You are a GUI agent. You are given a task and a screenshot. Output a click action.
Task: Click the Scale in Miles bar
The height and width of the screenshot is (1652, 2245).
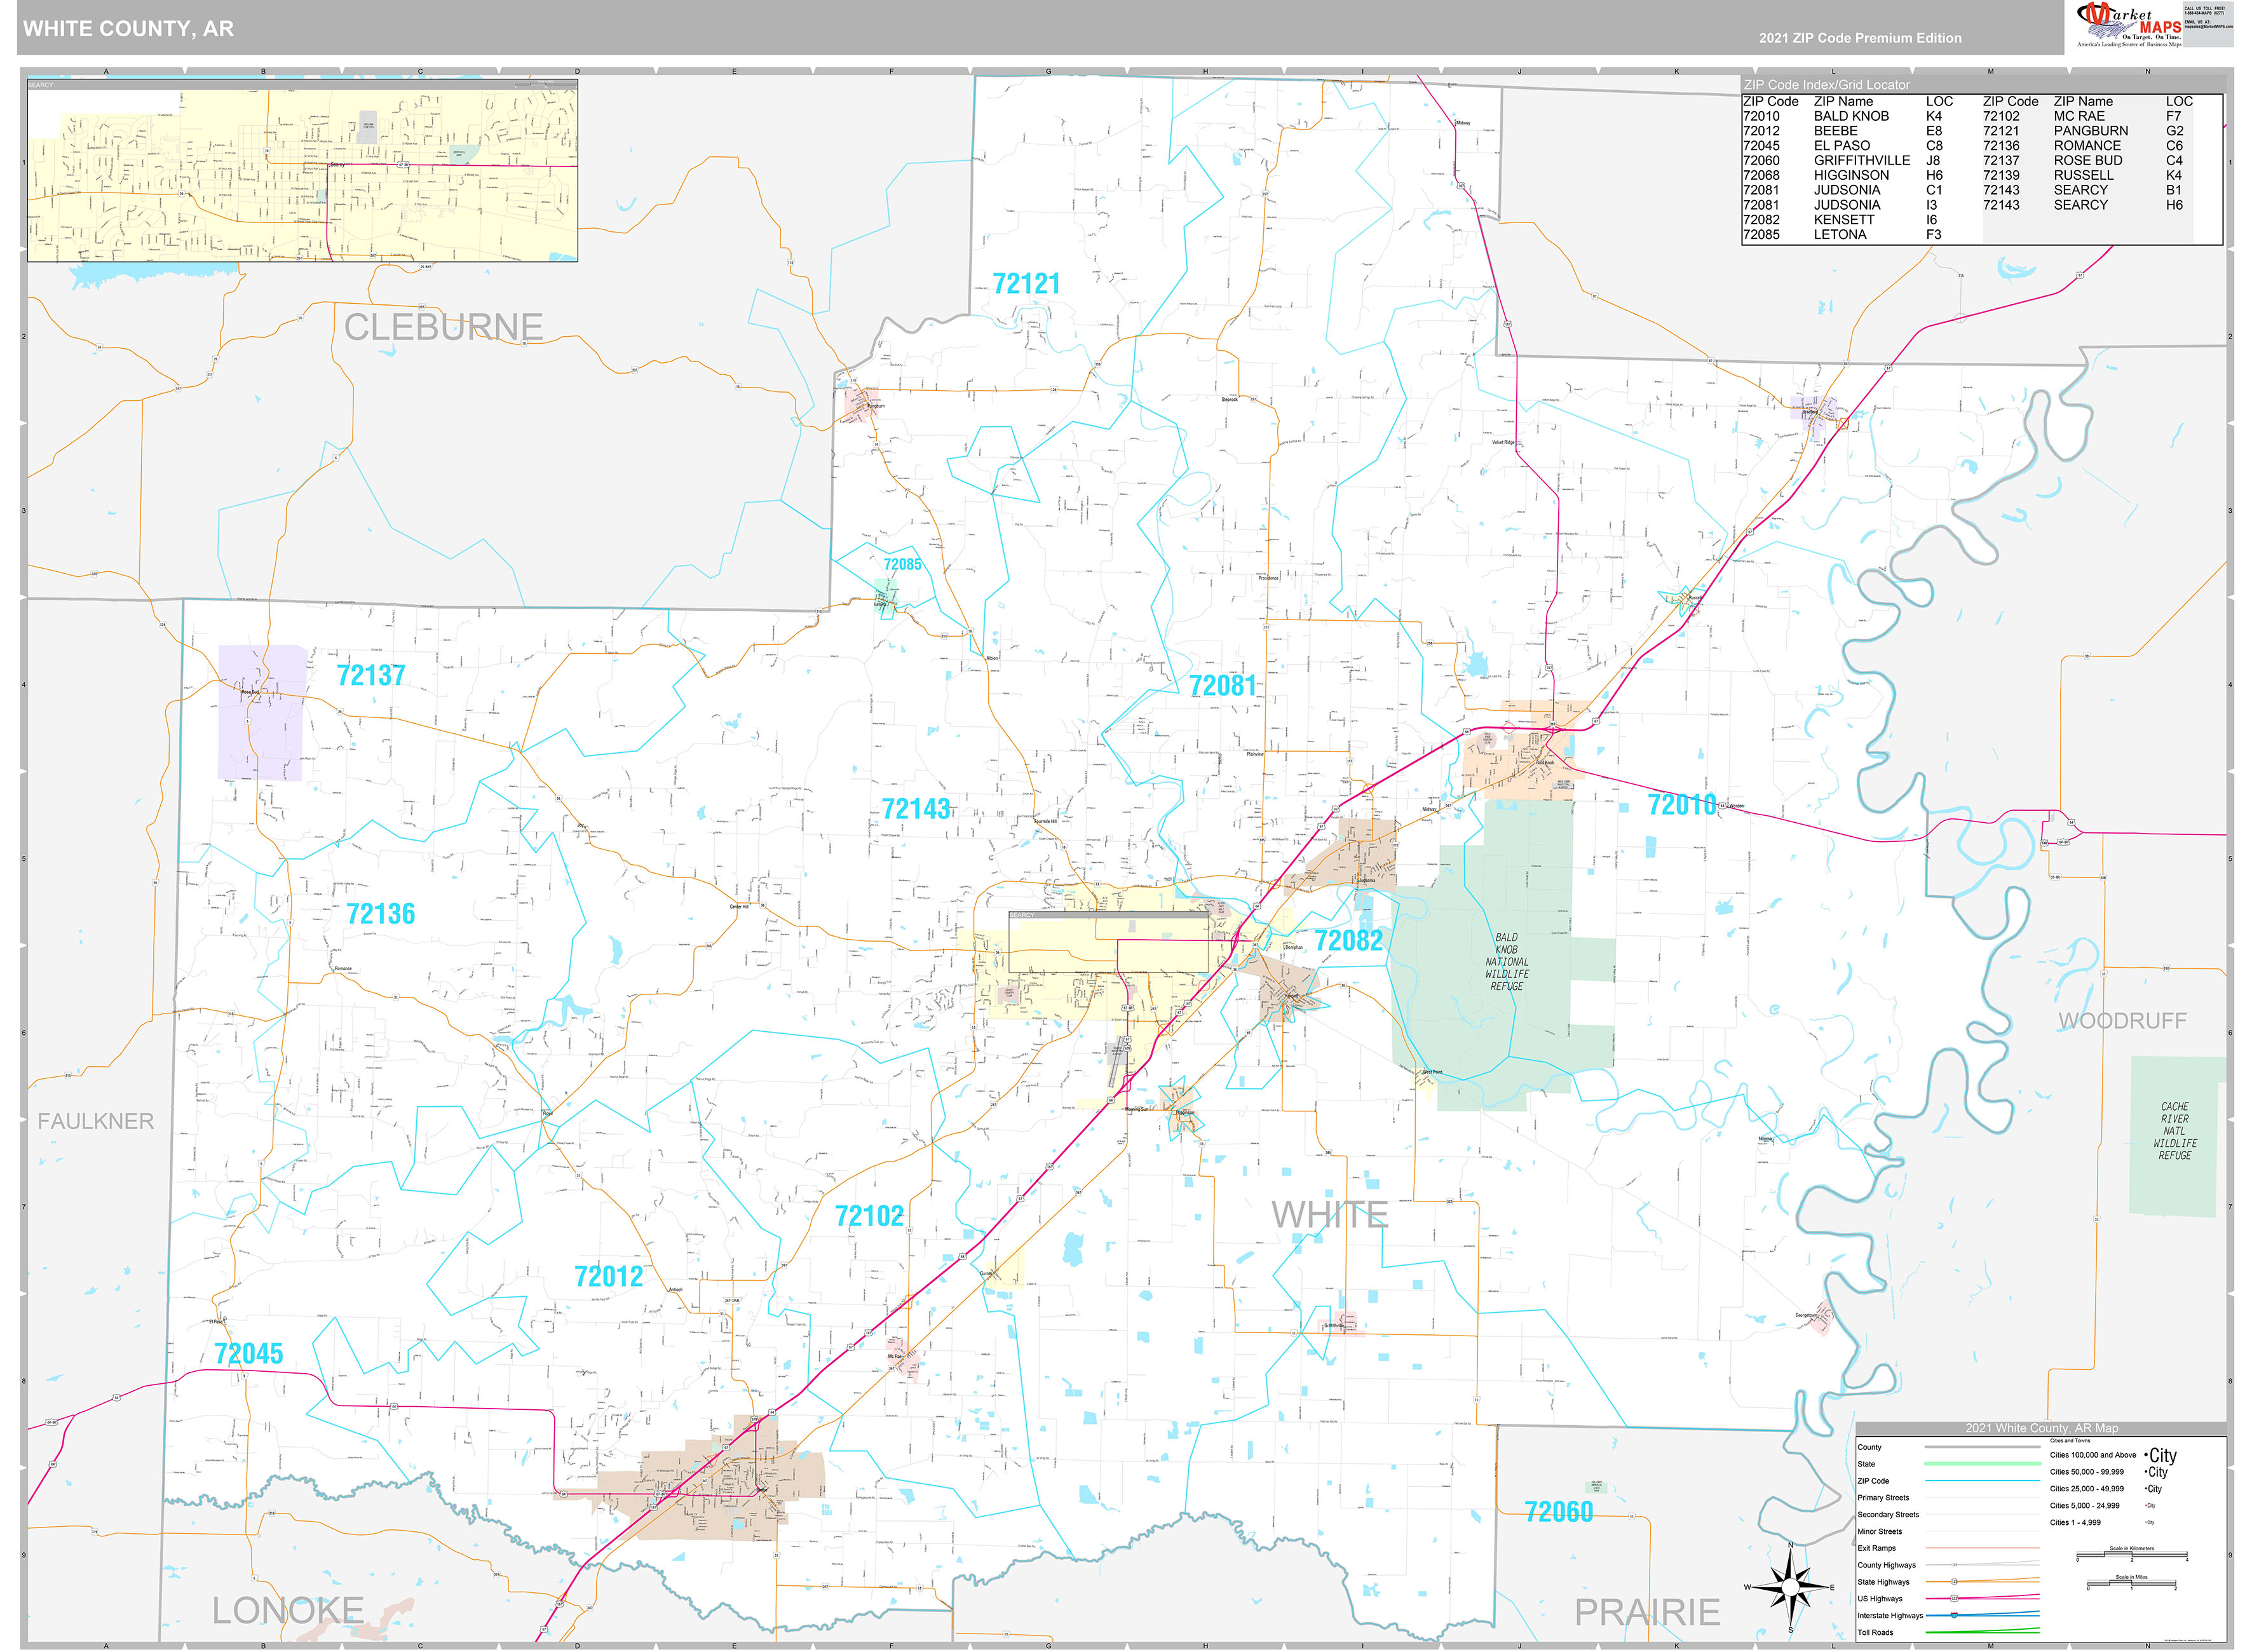2131,1584
